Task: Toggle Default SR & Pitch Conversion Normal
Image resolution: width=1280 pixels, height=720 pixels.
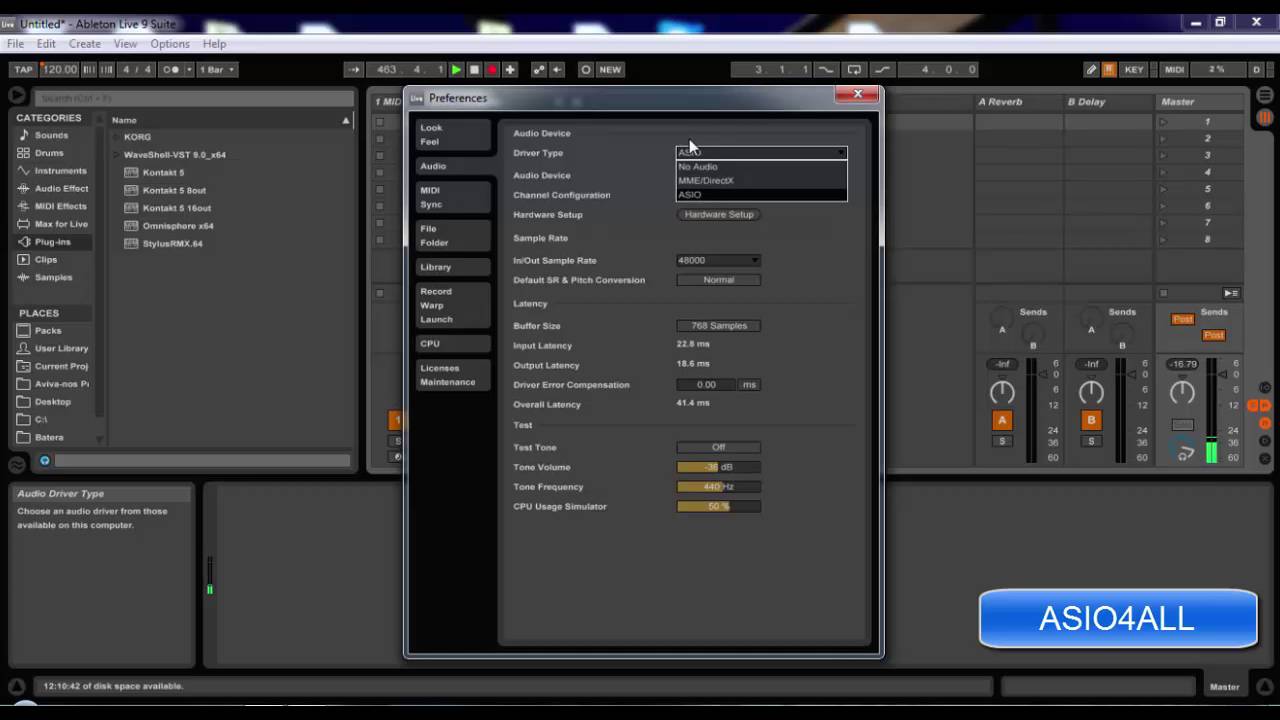Action: (x=719, y=280)
